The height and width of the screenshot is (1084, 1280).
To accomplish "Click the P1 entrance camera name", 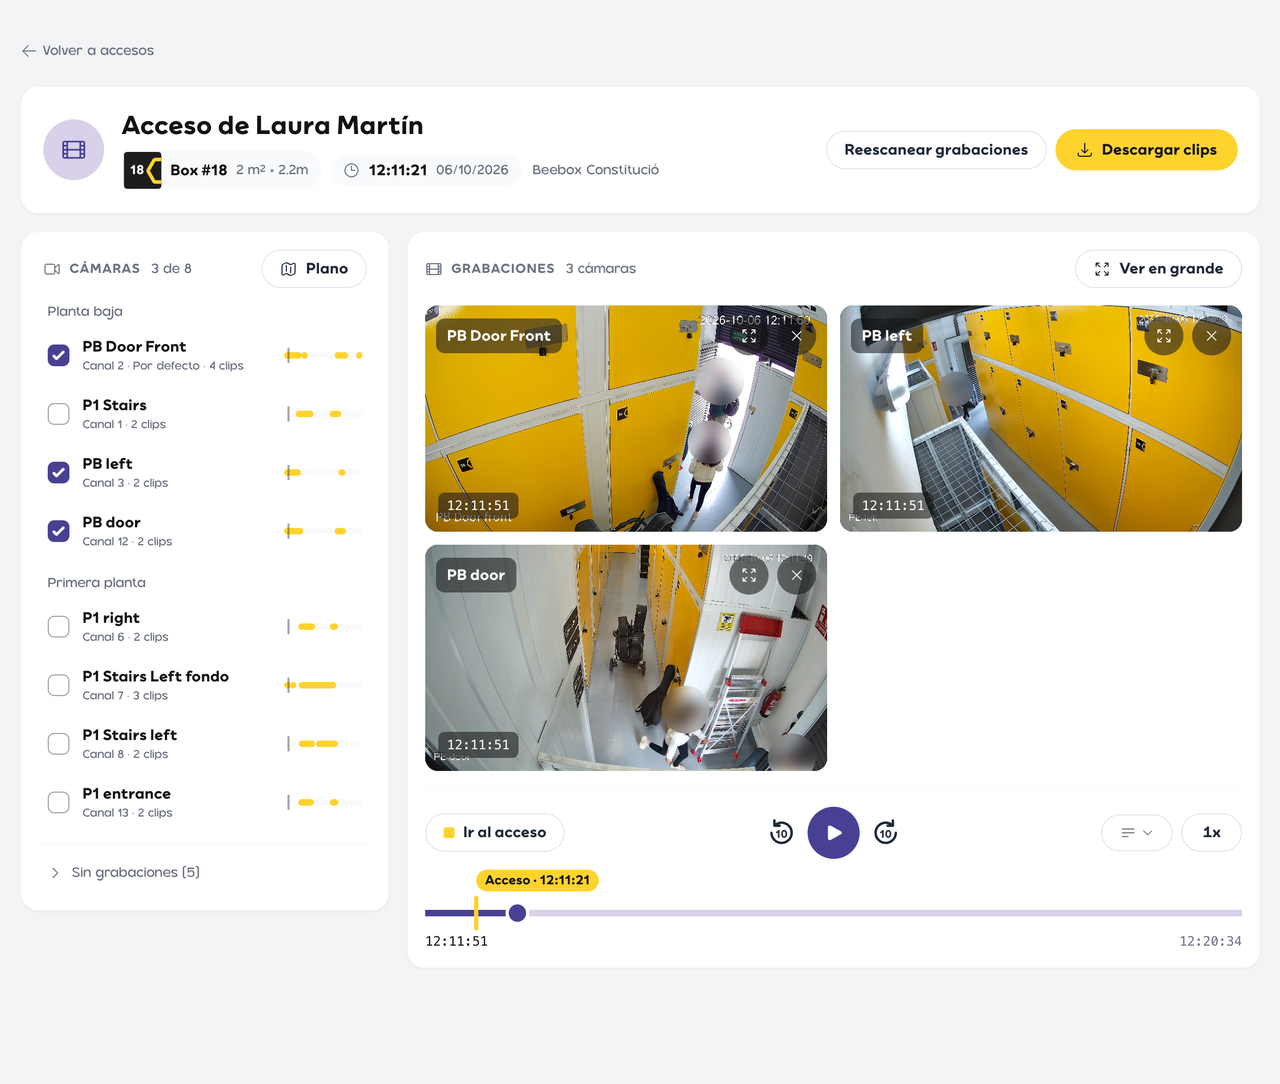I will coord(126,793).
